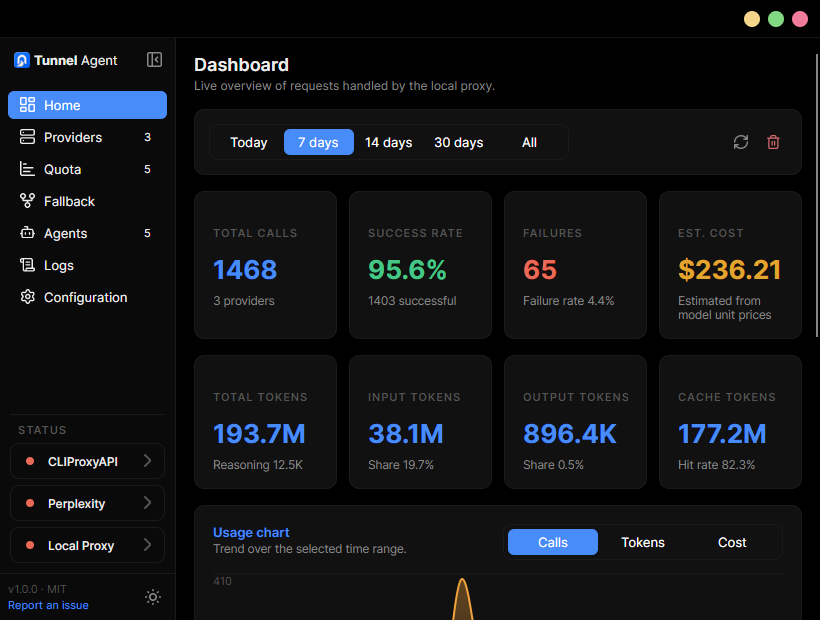The height and width of the screenshot is (620, 820).
Task: Expand the CLIProxyAPI status chevron
Action: pos(147,461)
